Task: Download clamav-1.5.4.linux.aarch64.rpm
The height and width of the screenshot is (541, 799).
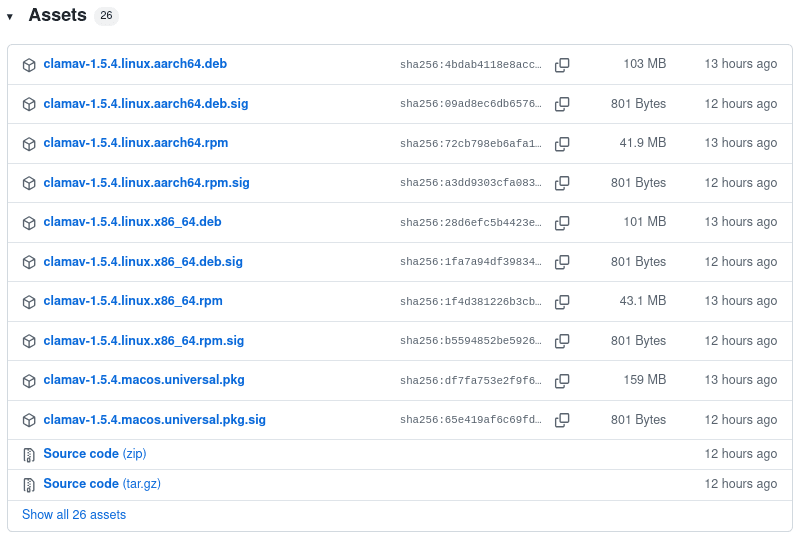Action: tap(136, 143)
